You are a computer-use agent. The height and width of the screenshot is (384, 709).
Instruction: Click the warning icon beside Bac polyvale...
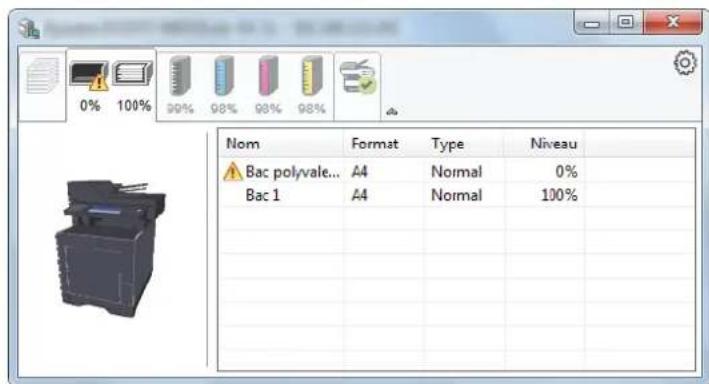232,171
